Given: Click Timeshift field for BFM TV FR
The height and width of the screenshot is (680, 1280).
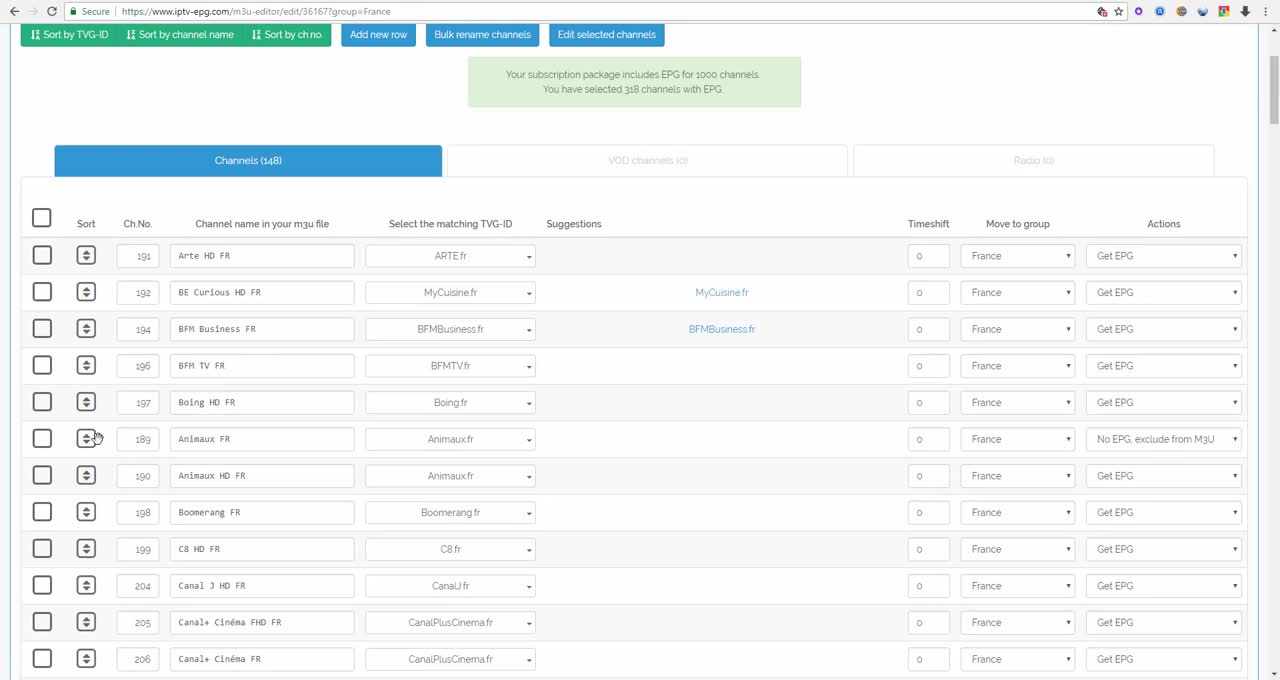Looking at the screenshot, I should (x=928, y=366).
